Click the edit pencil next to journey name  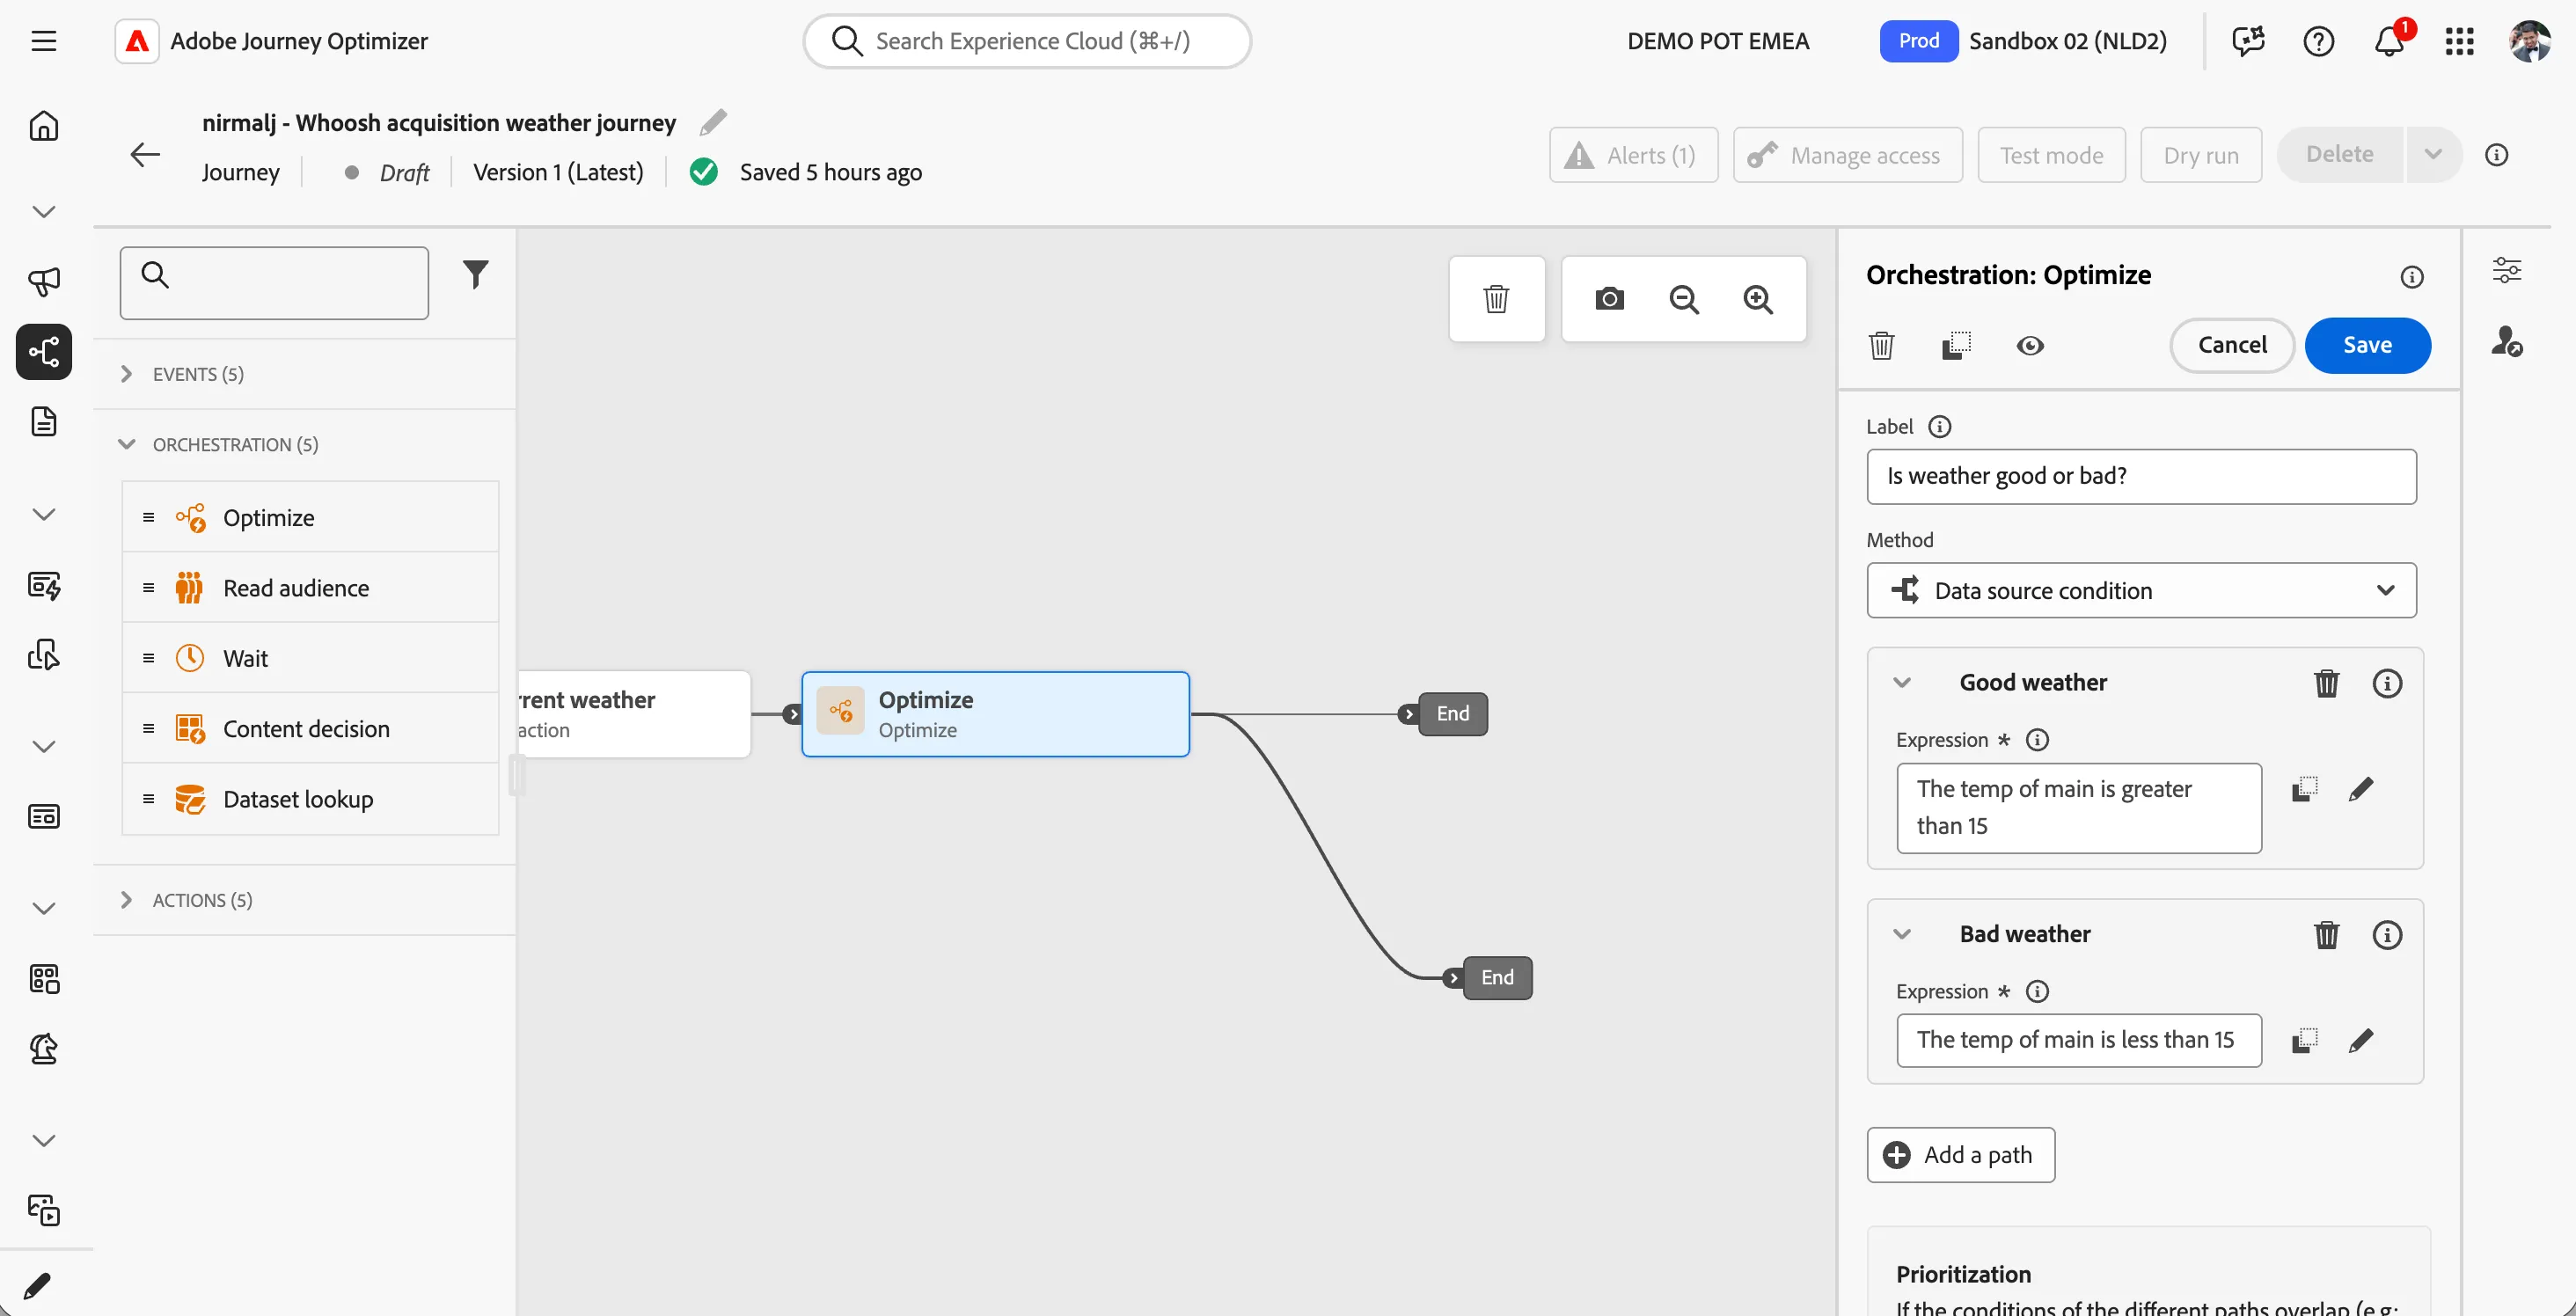[x=713, y=122]
